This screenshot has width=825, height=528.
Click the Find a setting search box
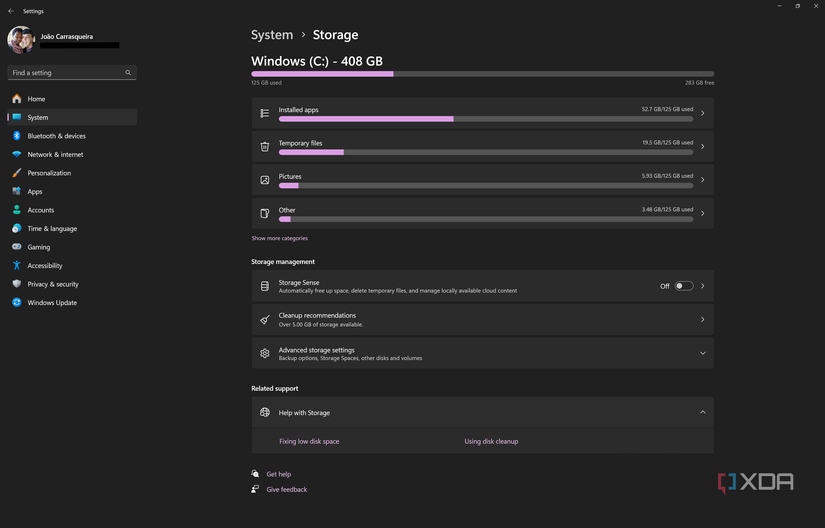(72, 73)
